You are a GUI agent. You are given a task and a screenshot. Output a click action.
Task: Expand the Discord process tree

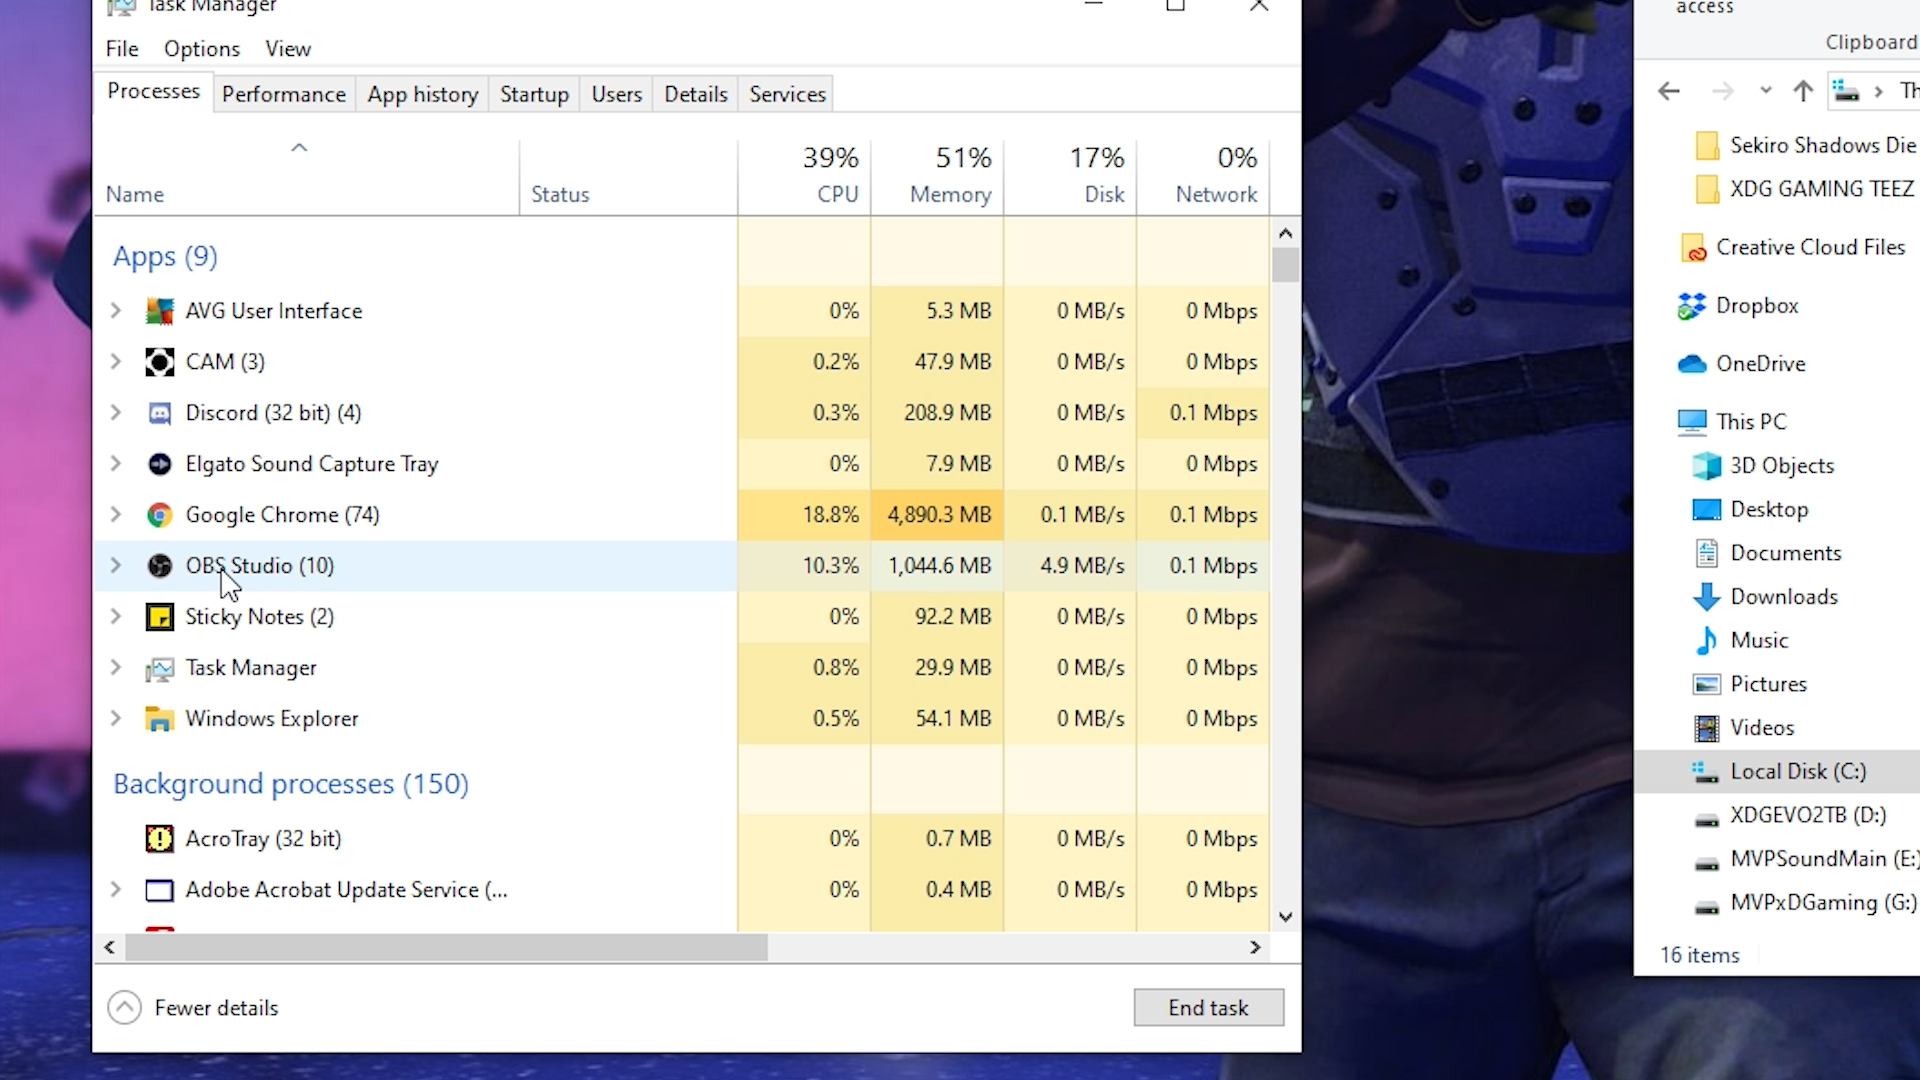(115, 411)
